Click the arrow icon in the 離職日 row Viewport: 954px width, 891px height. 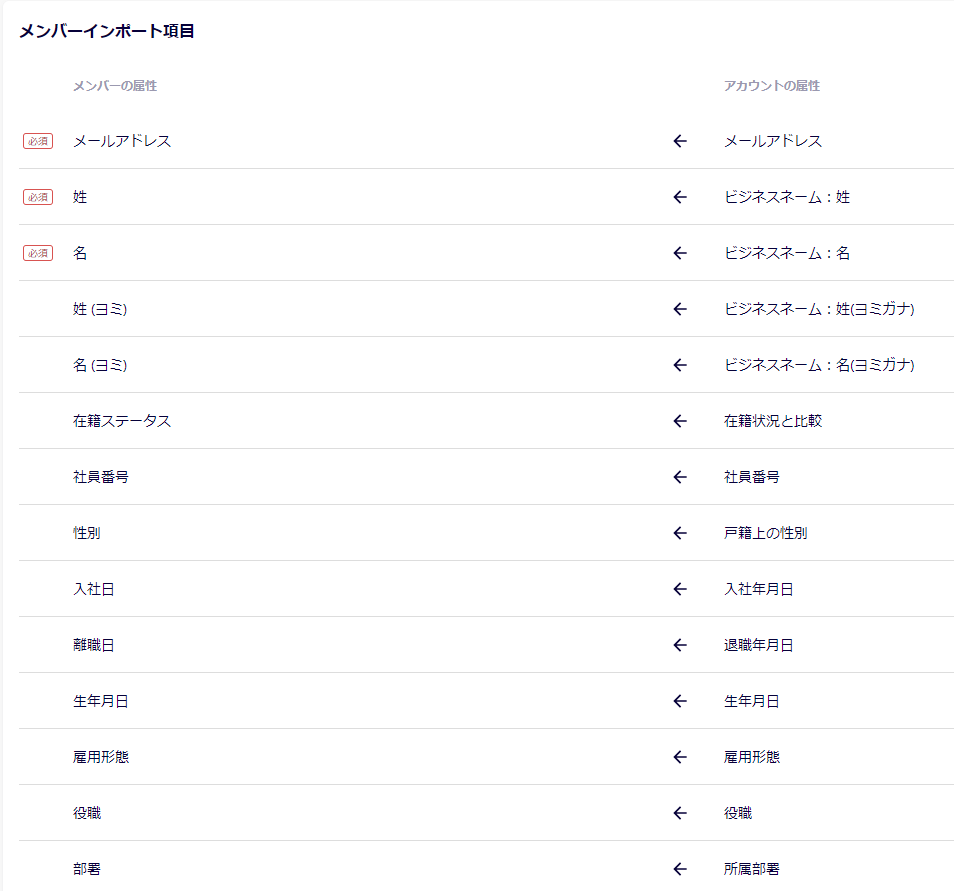680,645
